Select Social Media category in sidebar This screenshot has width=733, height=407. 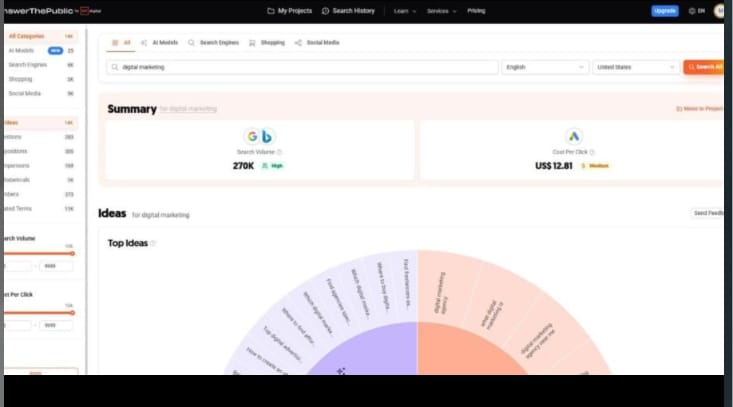point(41,93)
